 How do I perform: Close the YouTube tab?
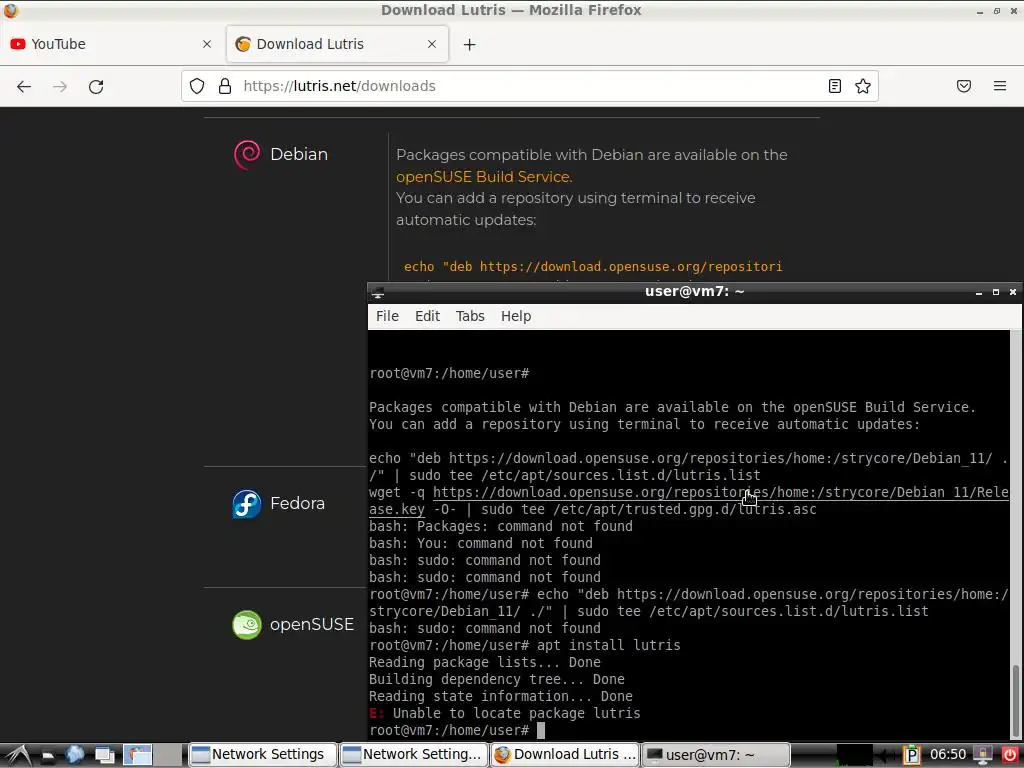(x=207, y=44)
